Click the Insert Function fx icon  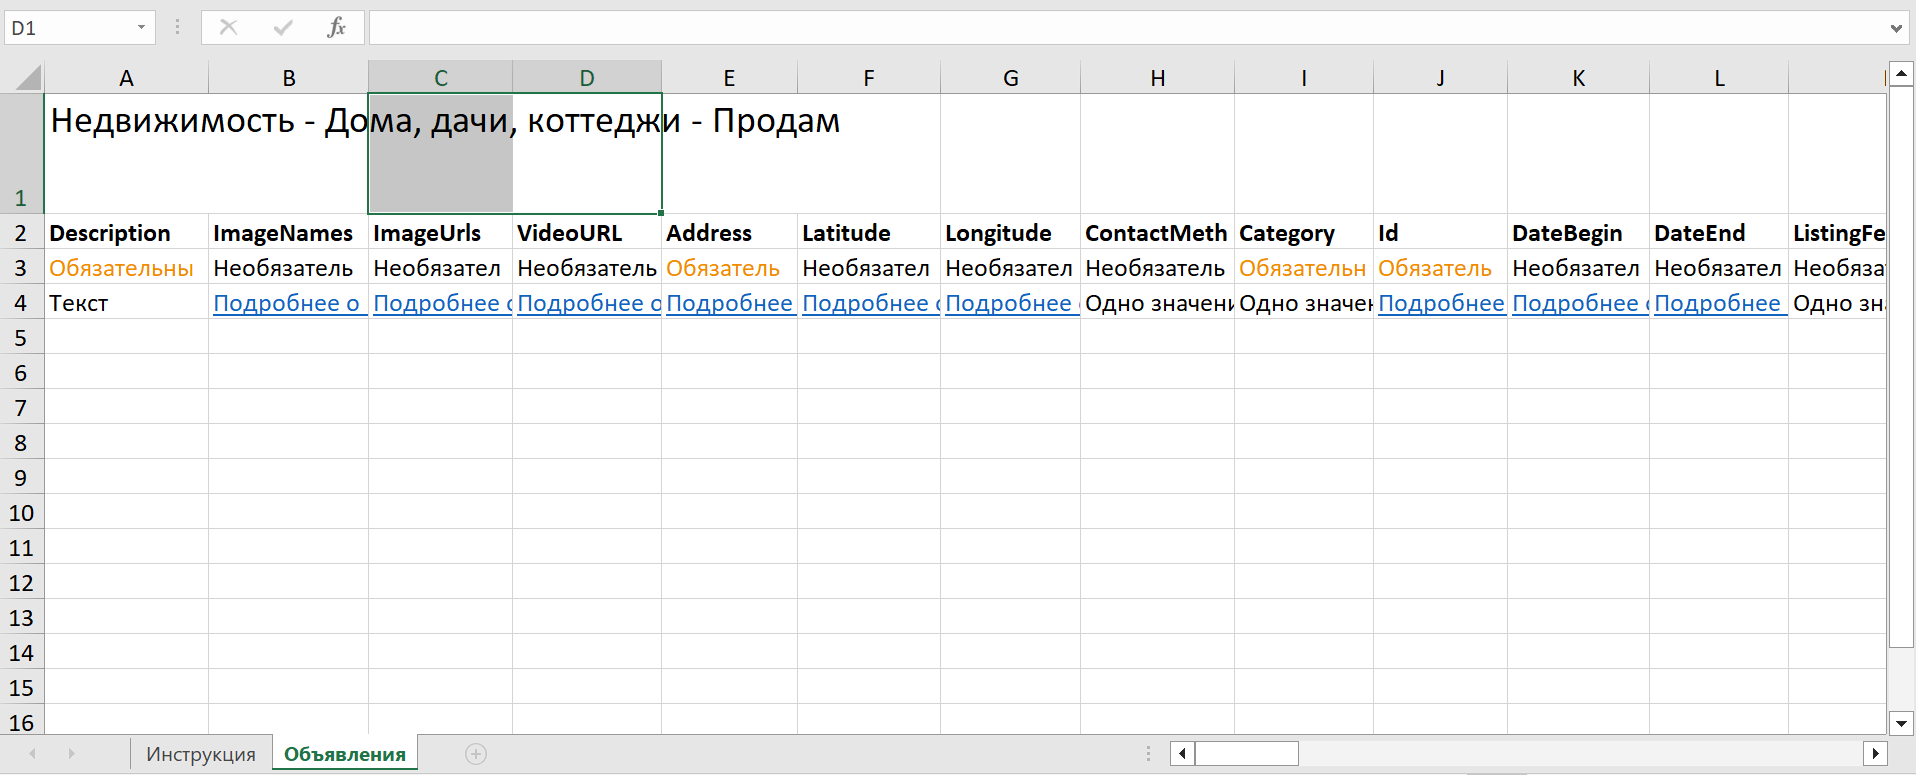tap(336, 28)
